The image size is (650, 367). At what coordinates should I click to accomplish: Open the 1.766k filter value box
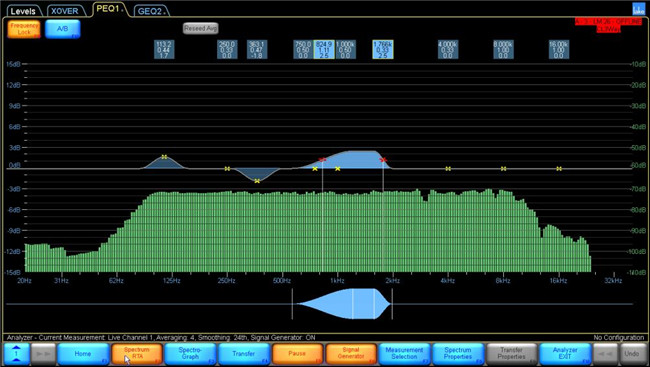coord(383,49)
